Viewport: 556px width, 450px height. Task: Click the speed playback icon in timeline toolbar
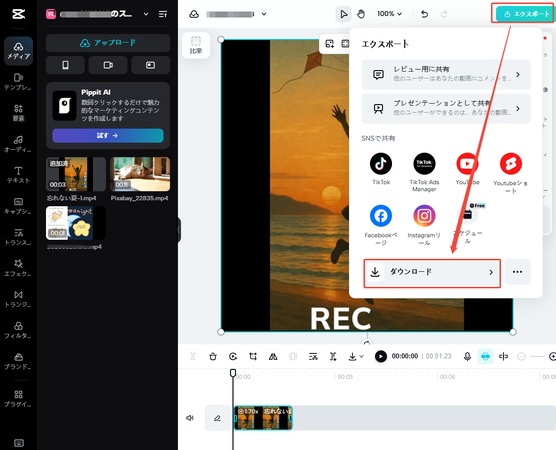coord(233,356)
